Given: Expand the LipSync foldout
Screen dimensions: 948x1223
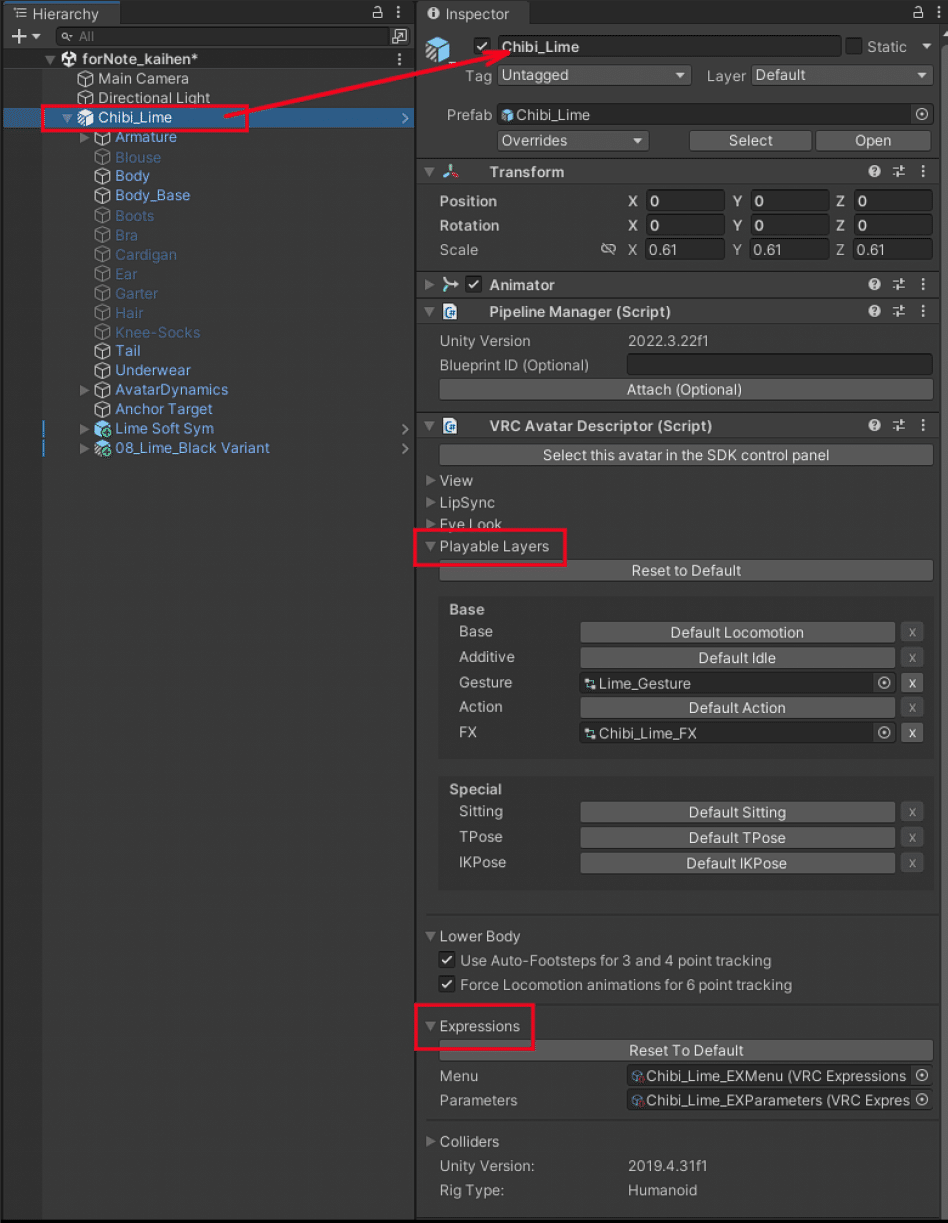Looking at the screenshot, I should point(431,503).
